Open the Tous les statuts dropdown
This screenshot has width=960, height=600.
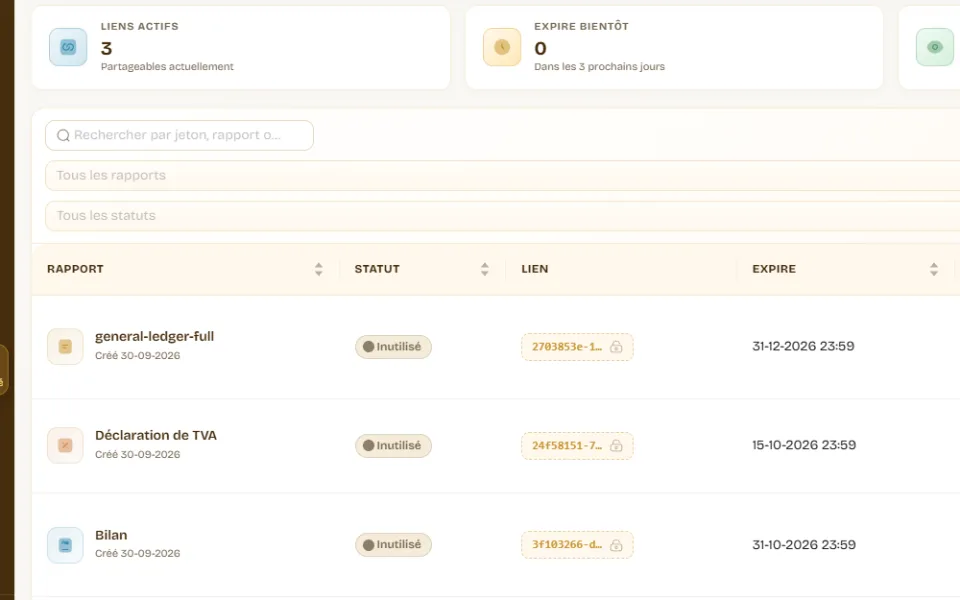click(502, 216)
